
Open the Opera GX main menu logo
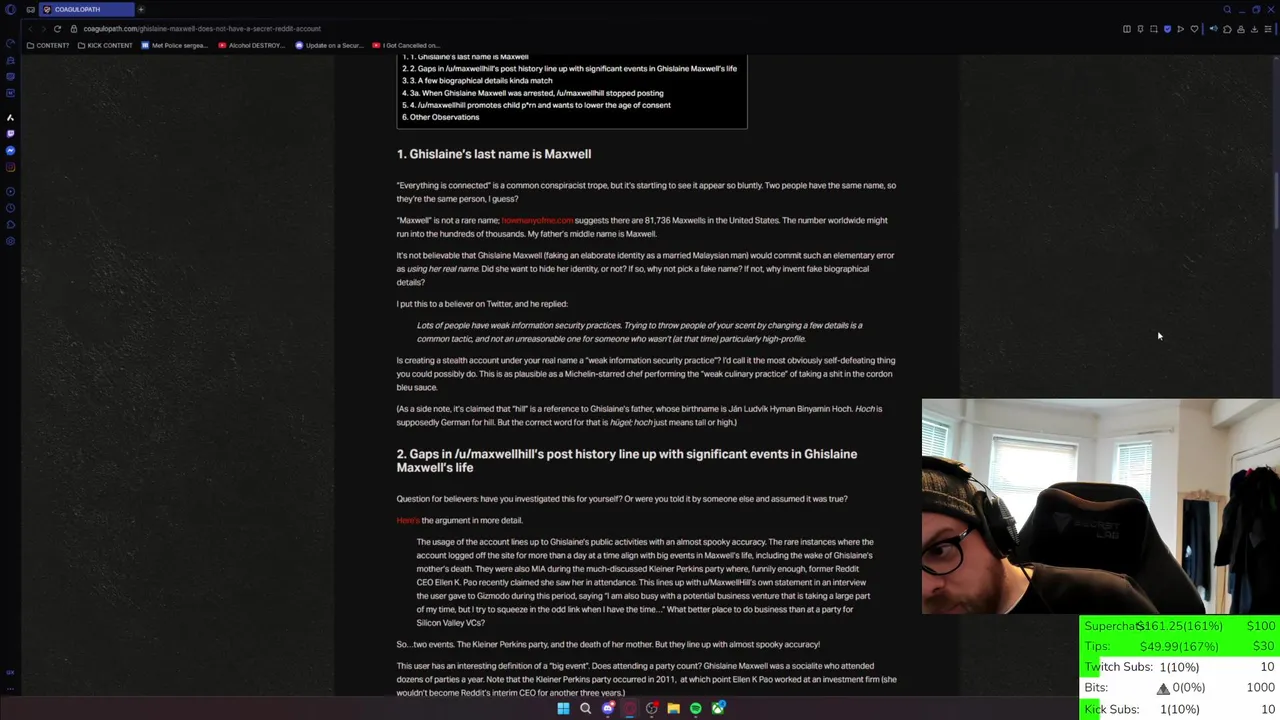10,9
